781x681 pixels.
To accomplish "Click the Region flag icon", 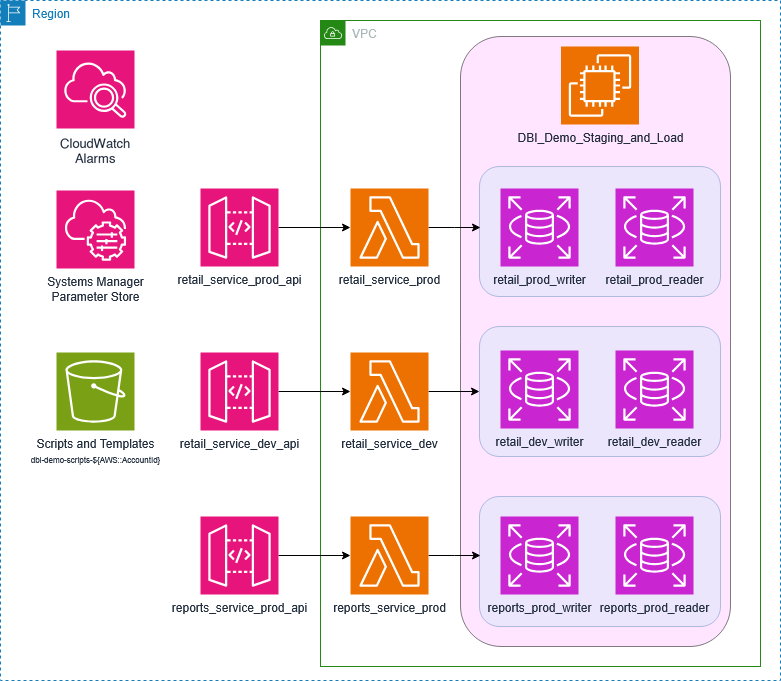I will [13, 13].
